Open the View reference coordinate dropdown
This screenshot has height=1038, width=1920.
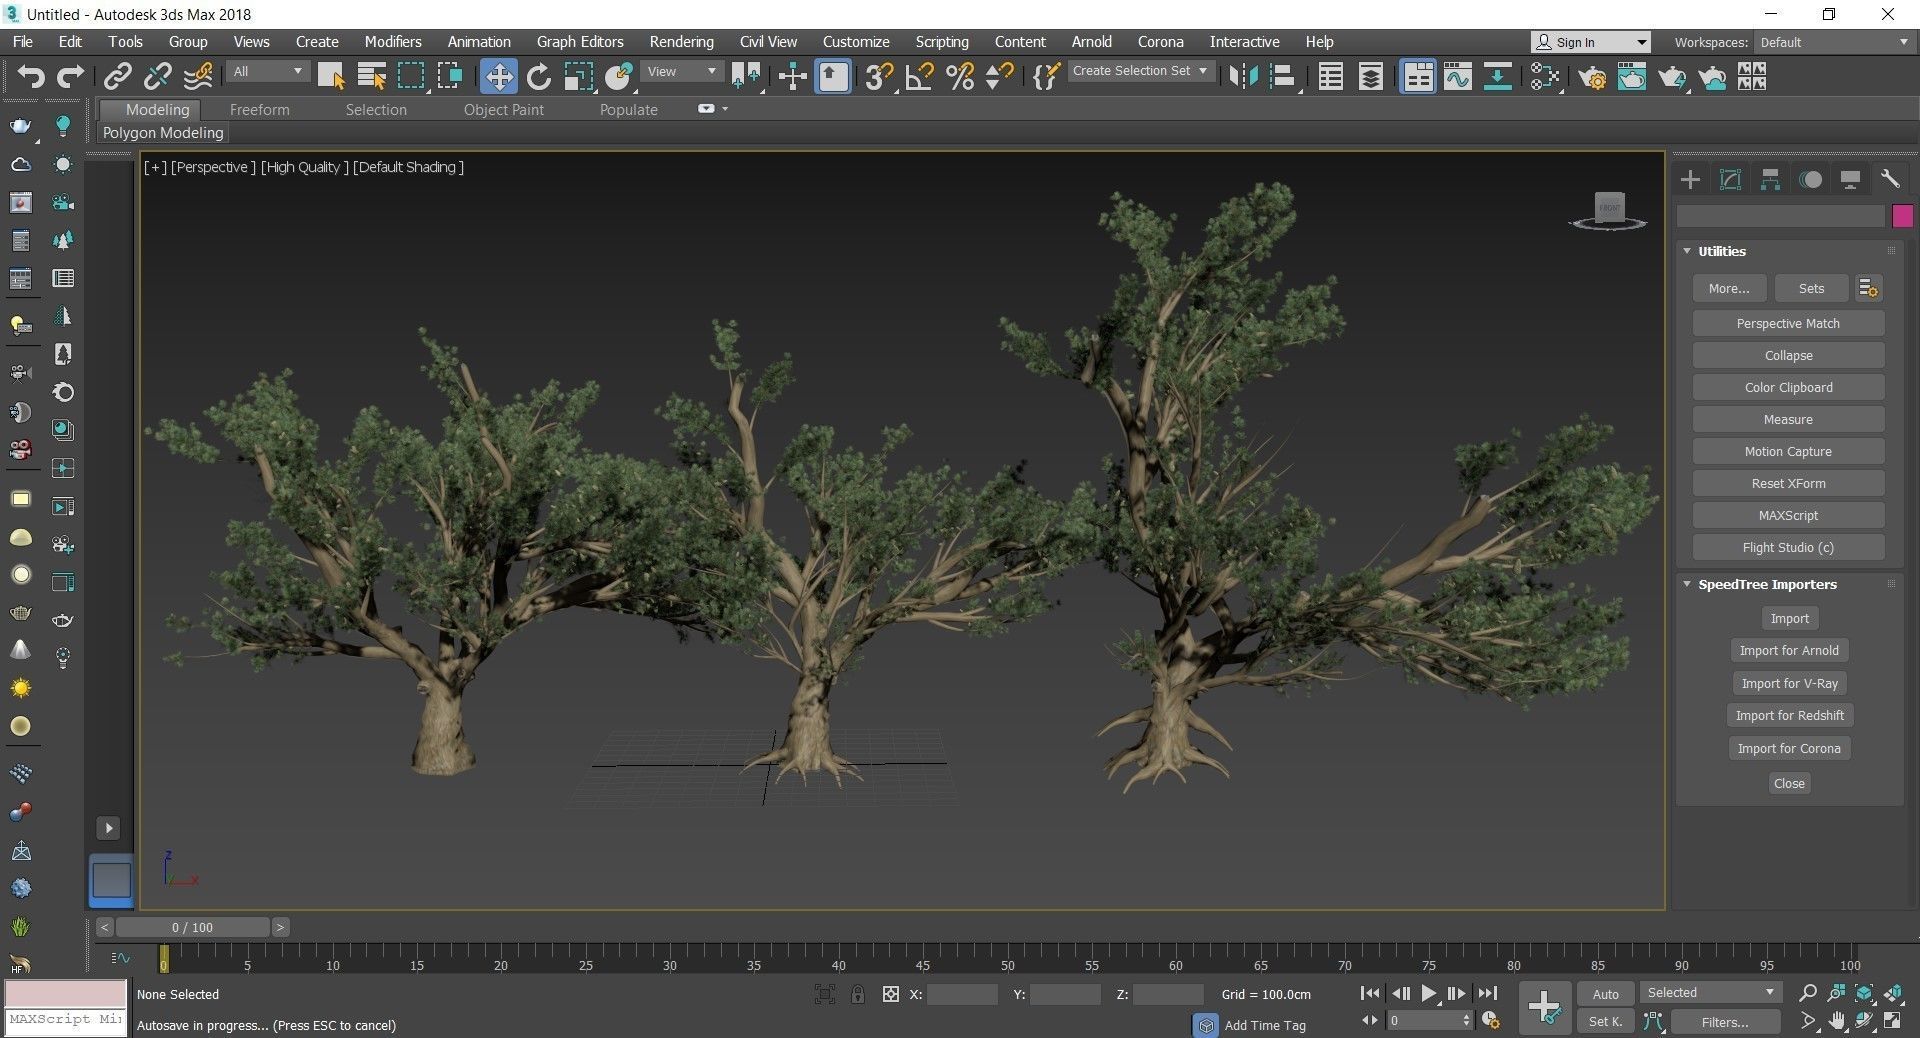[x=682, y=72]
